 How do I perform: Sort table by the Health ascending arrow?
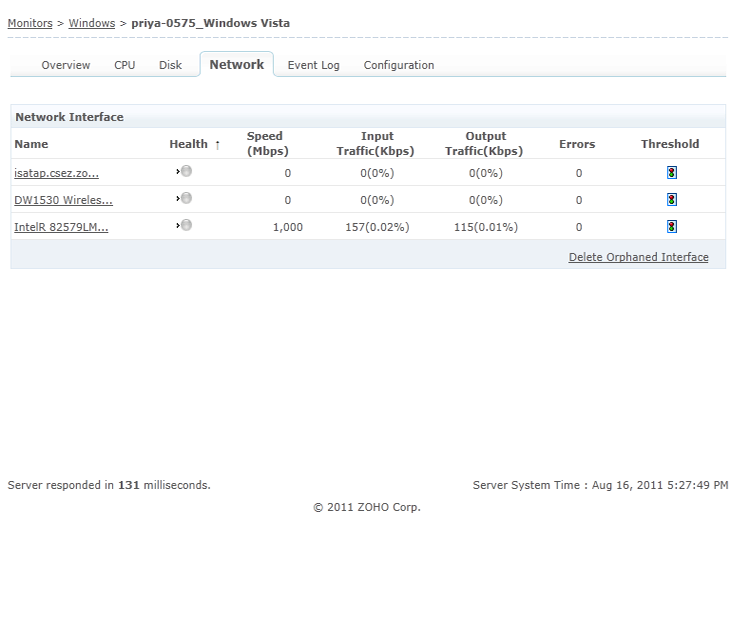click(217, 145)
